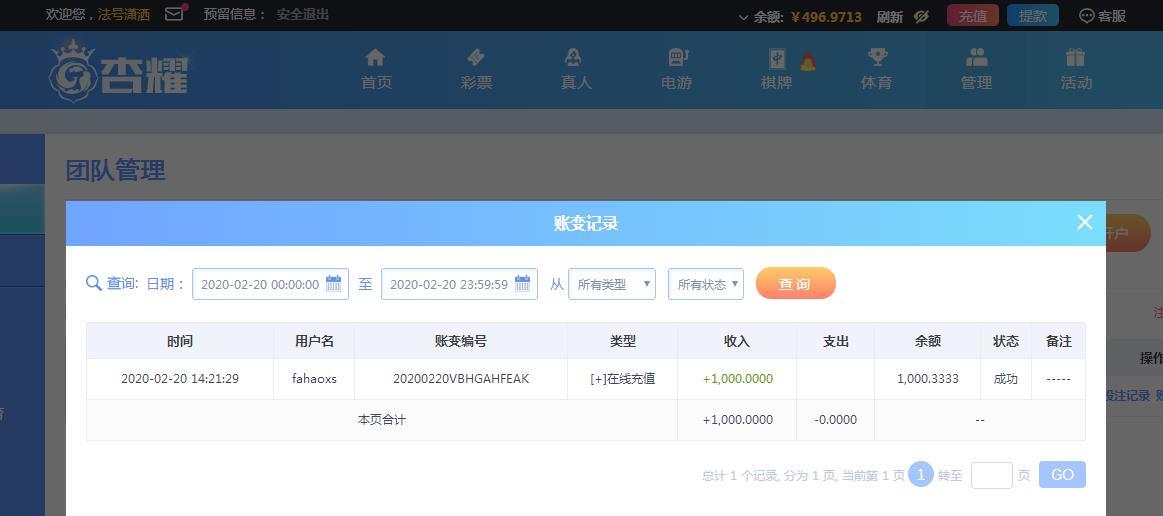Open the 彩票 lottery icon

476,57
